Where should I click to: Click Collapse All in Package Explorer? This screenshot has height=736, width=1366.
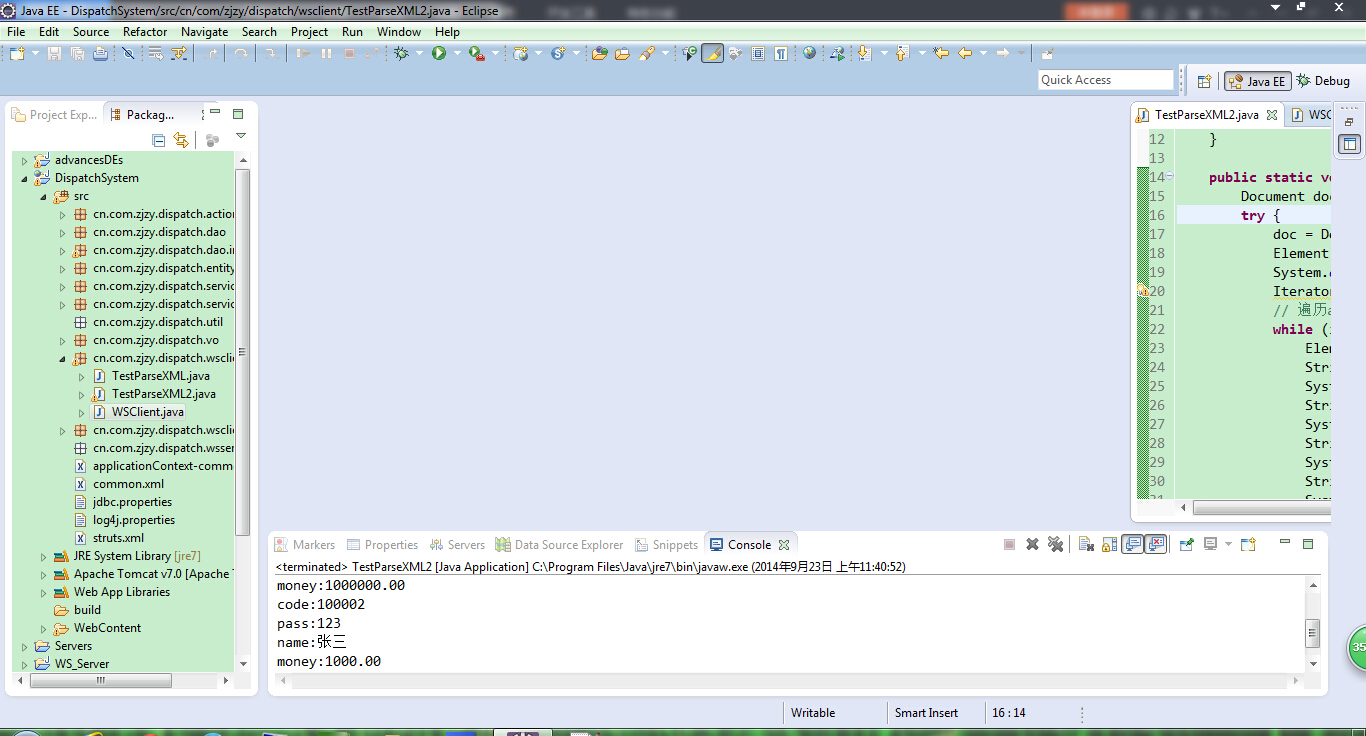(x=158, y=141)
